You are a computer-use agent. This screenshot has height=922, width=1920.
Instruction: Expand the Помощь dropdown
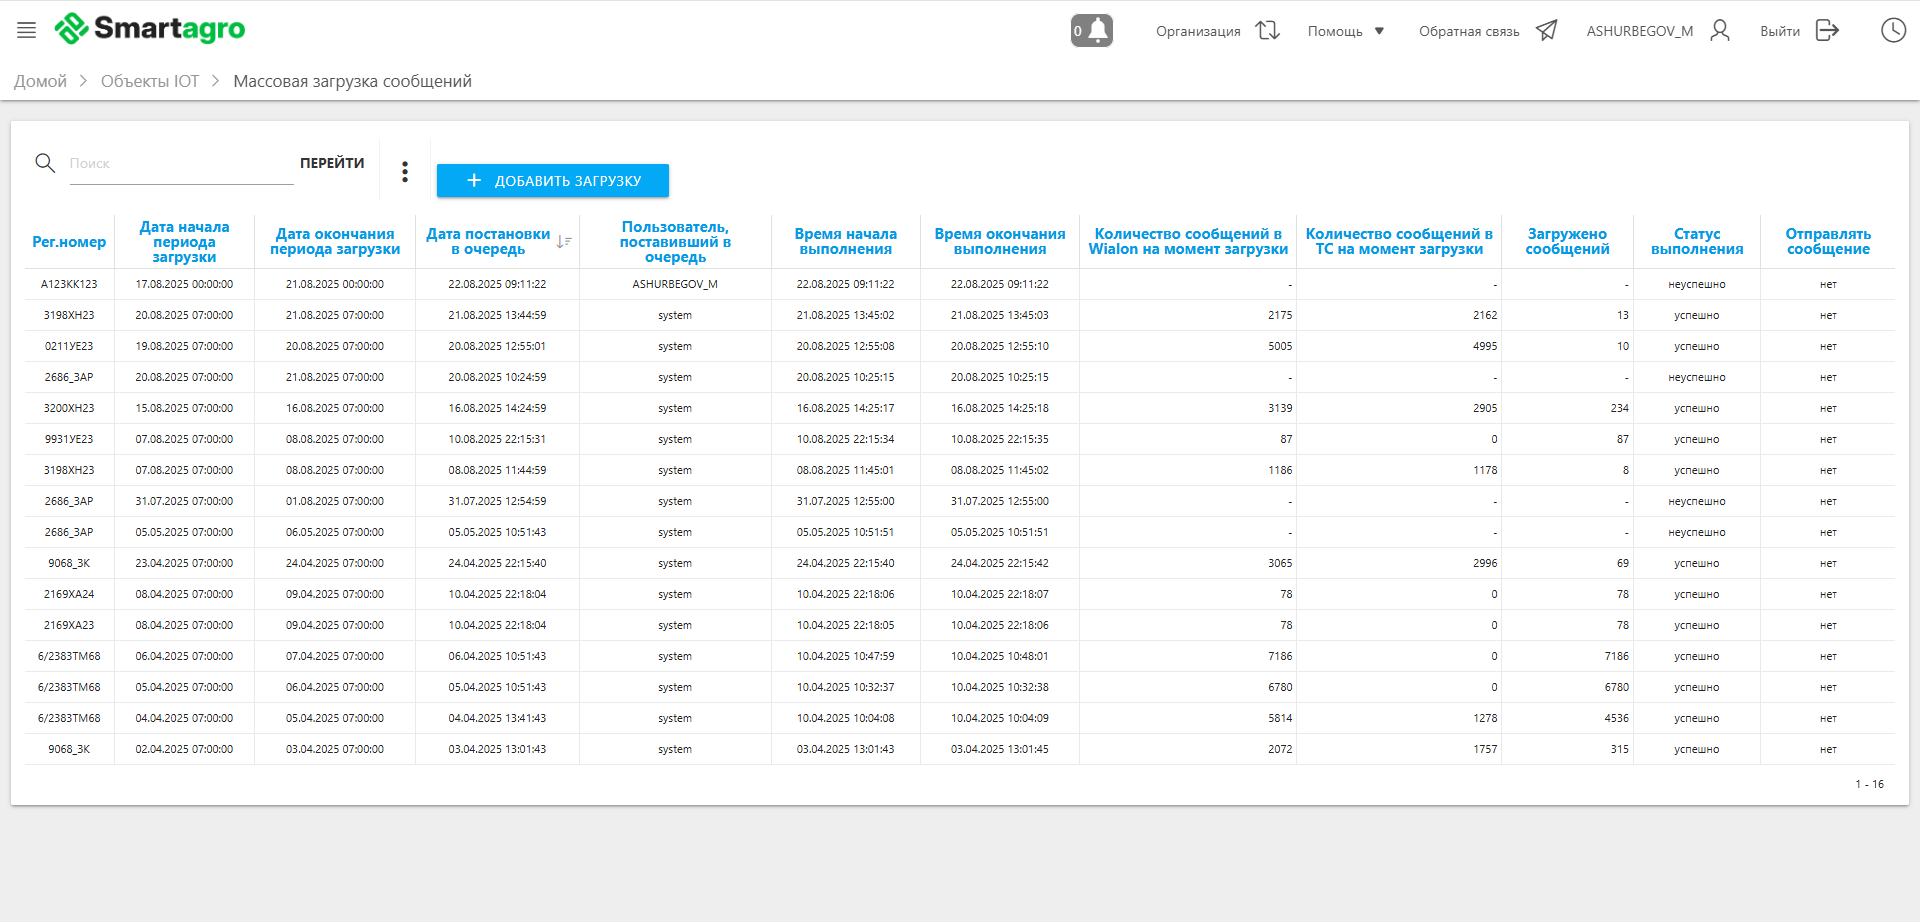click(1346, 31)
